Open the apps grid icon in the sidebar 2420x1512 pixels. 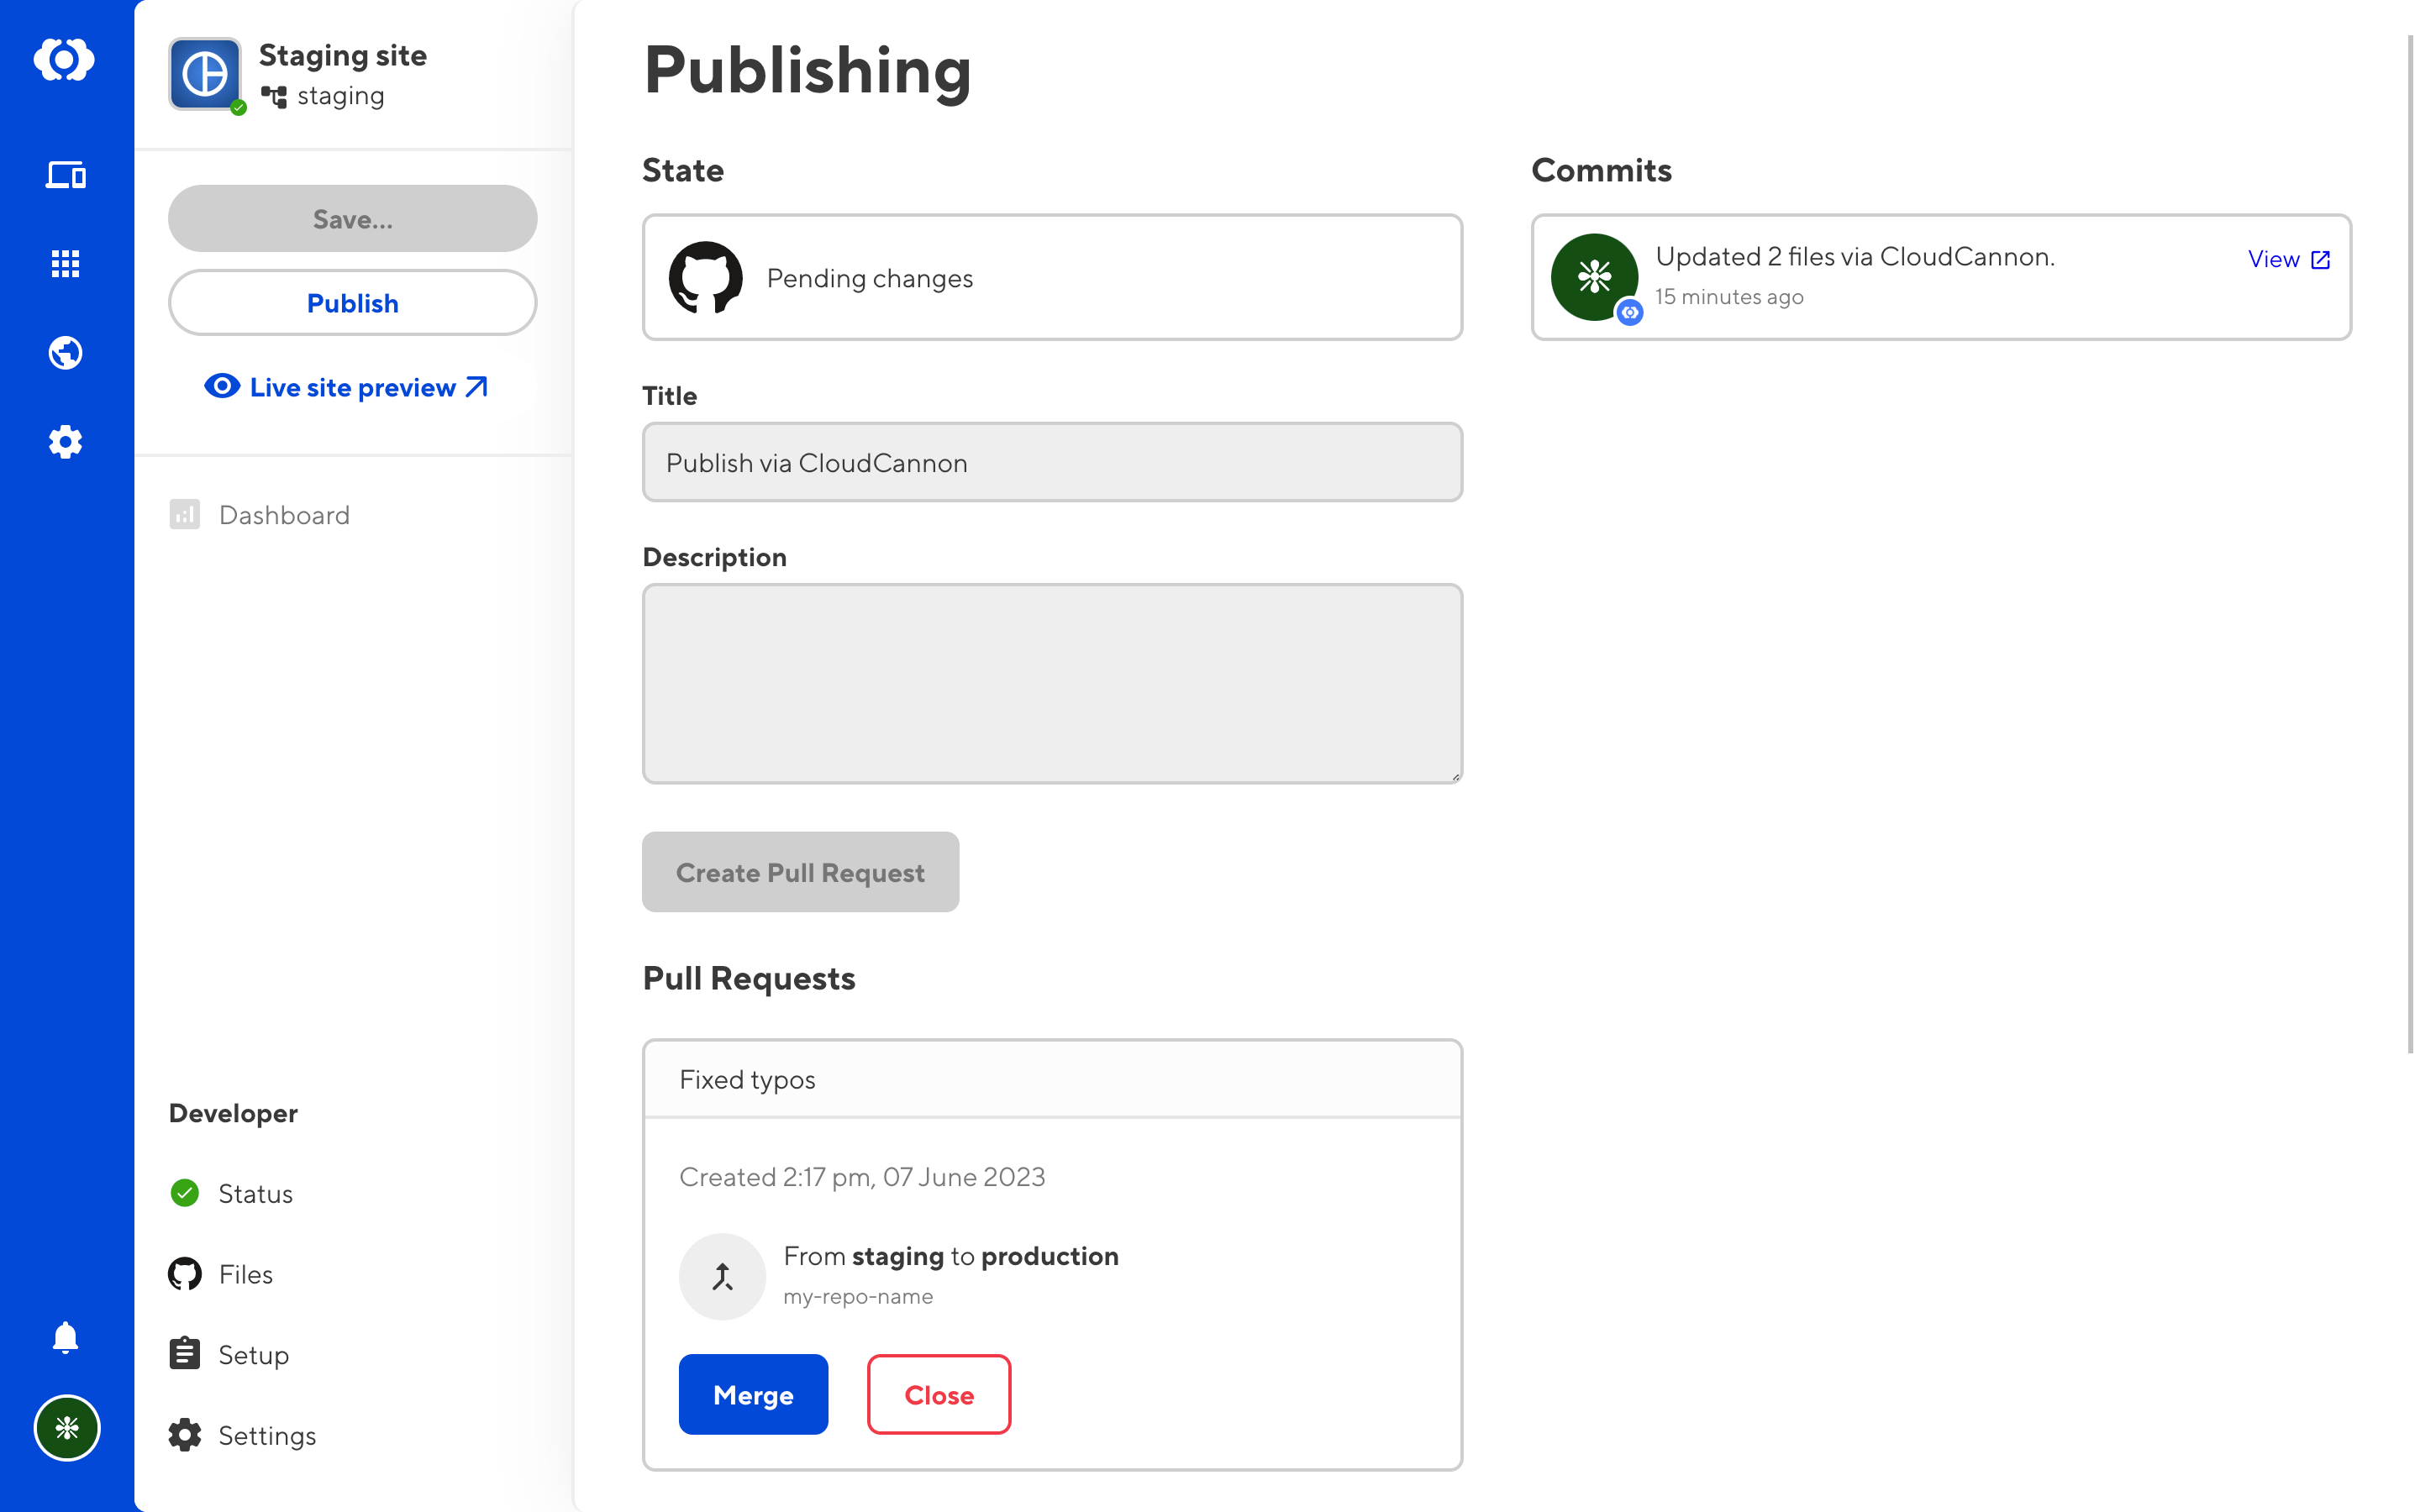pos(65,263)
